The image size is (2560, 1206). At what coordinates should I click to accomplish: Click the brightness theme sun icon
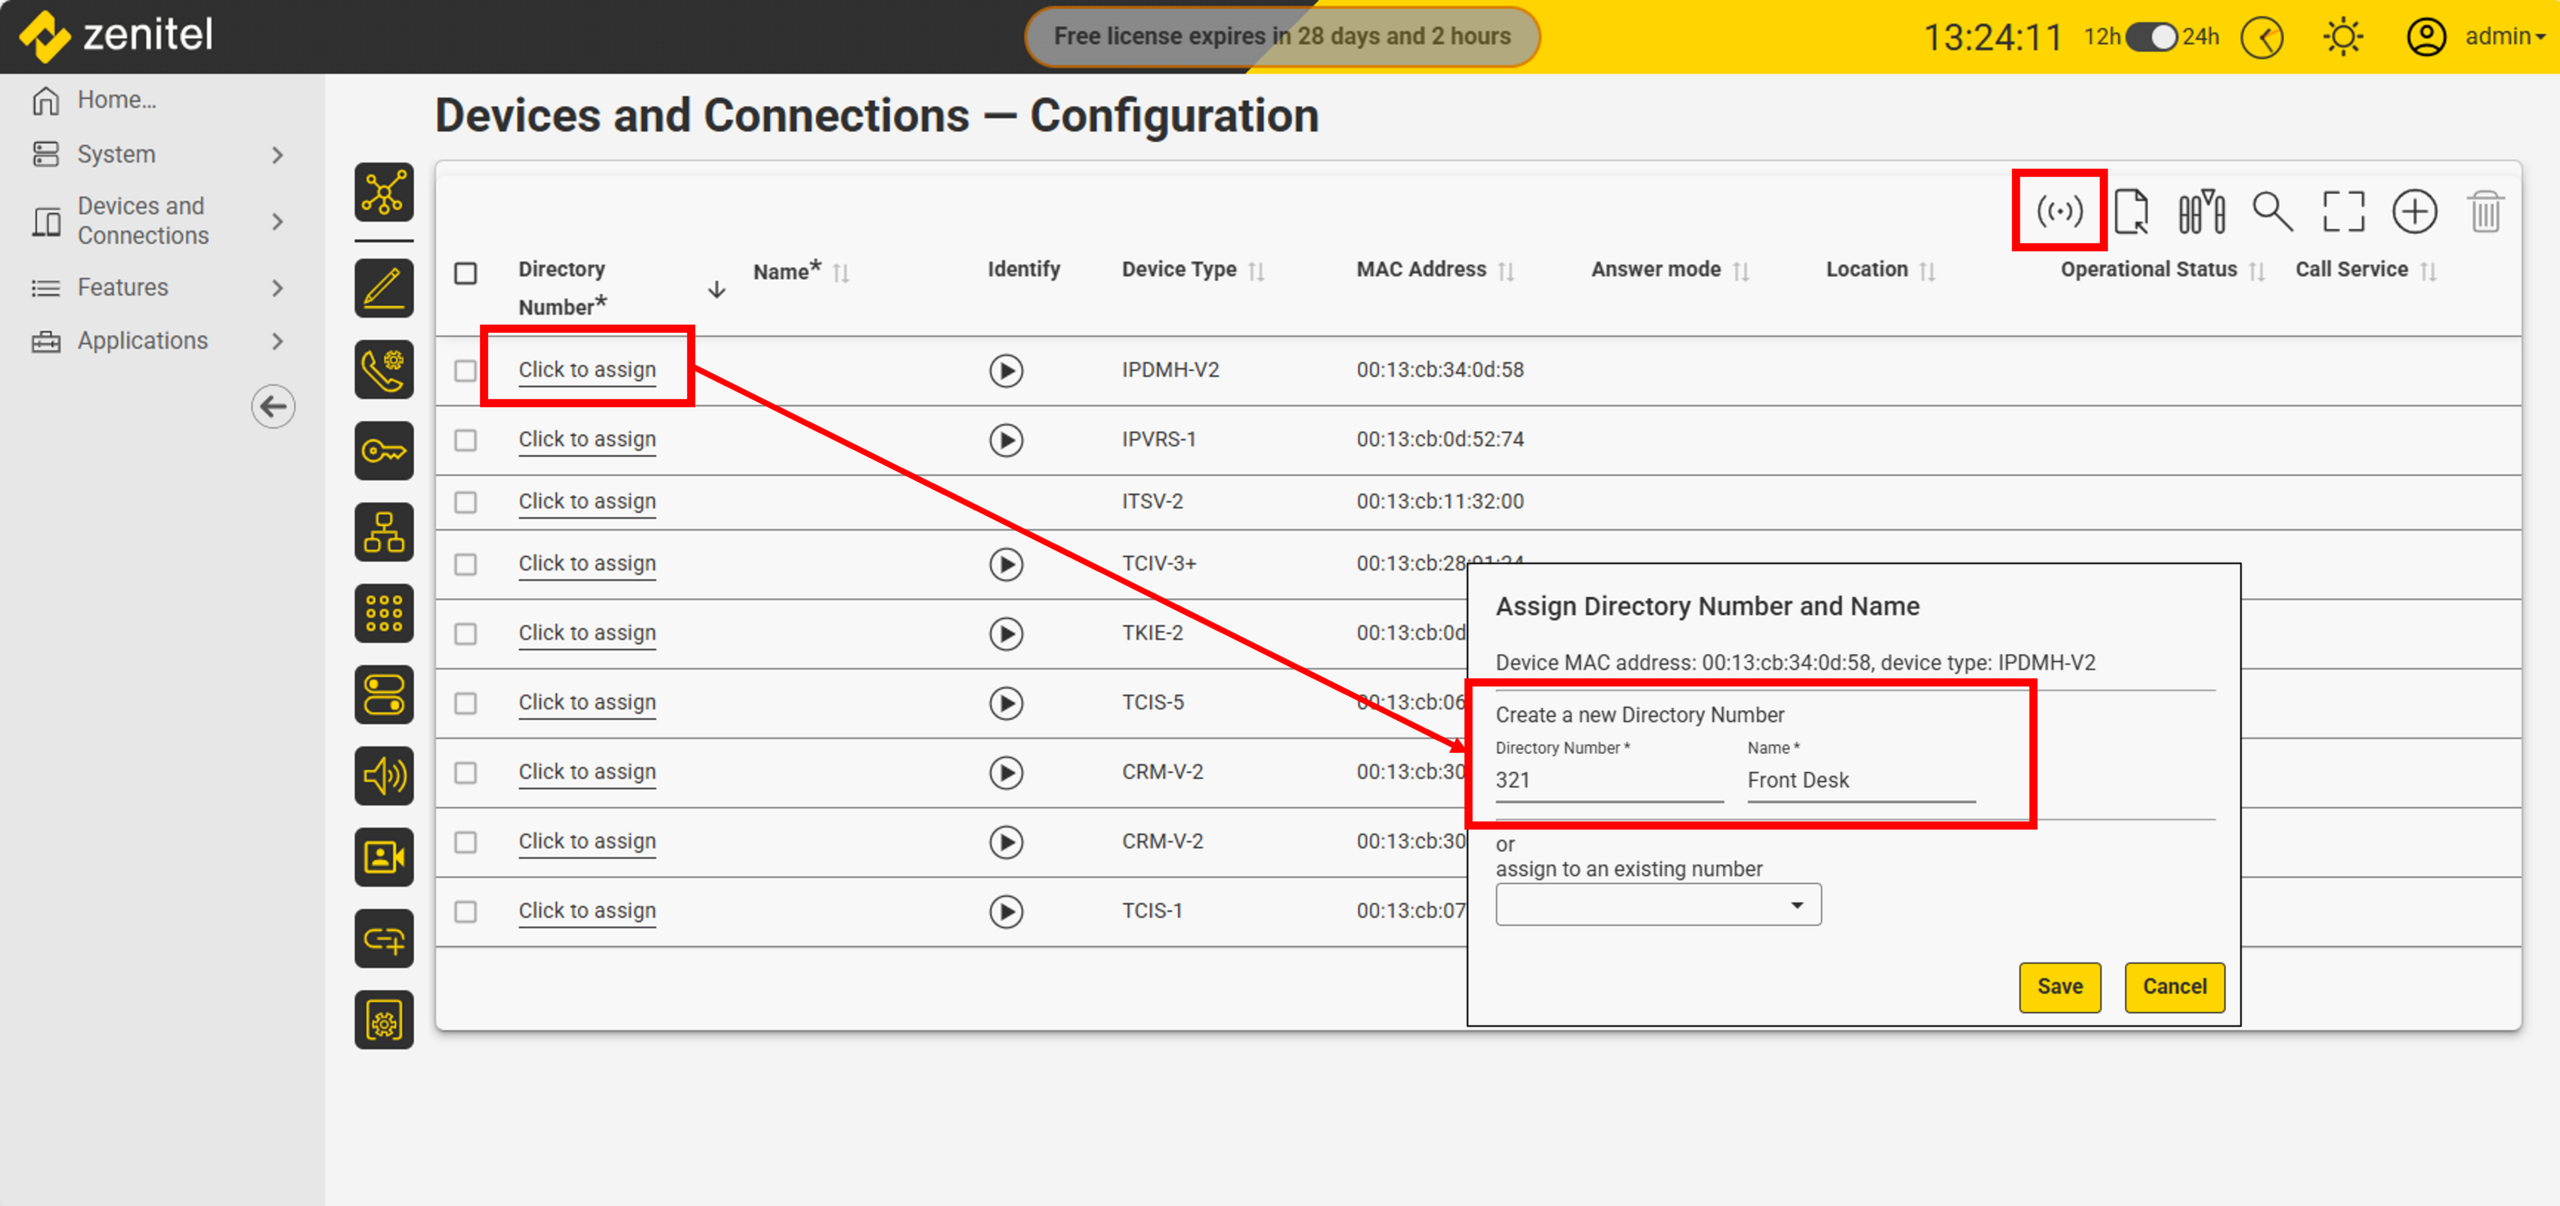[x=2343, y=37]
